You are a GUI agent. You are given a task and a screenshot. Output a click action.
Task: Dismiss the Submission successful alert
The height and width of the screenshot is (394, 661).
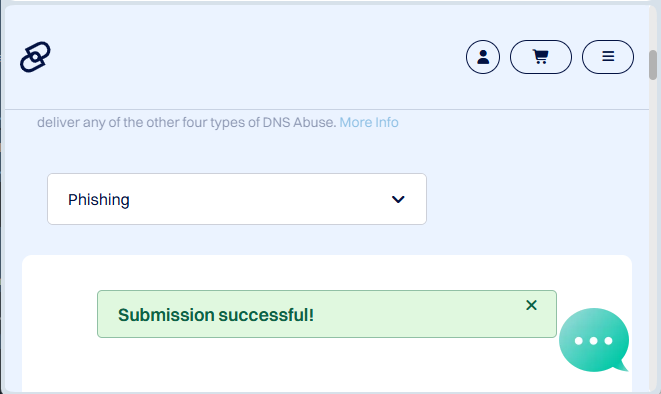click(531, 305)
